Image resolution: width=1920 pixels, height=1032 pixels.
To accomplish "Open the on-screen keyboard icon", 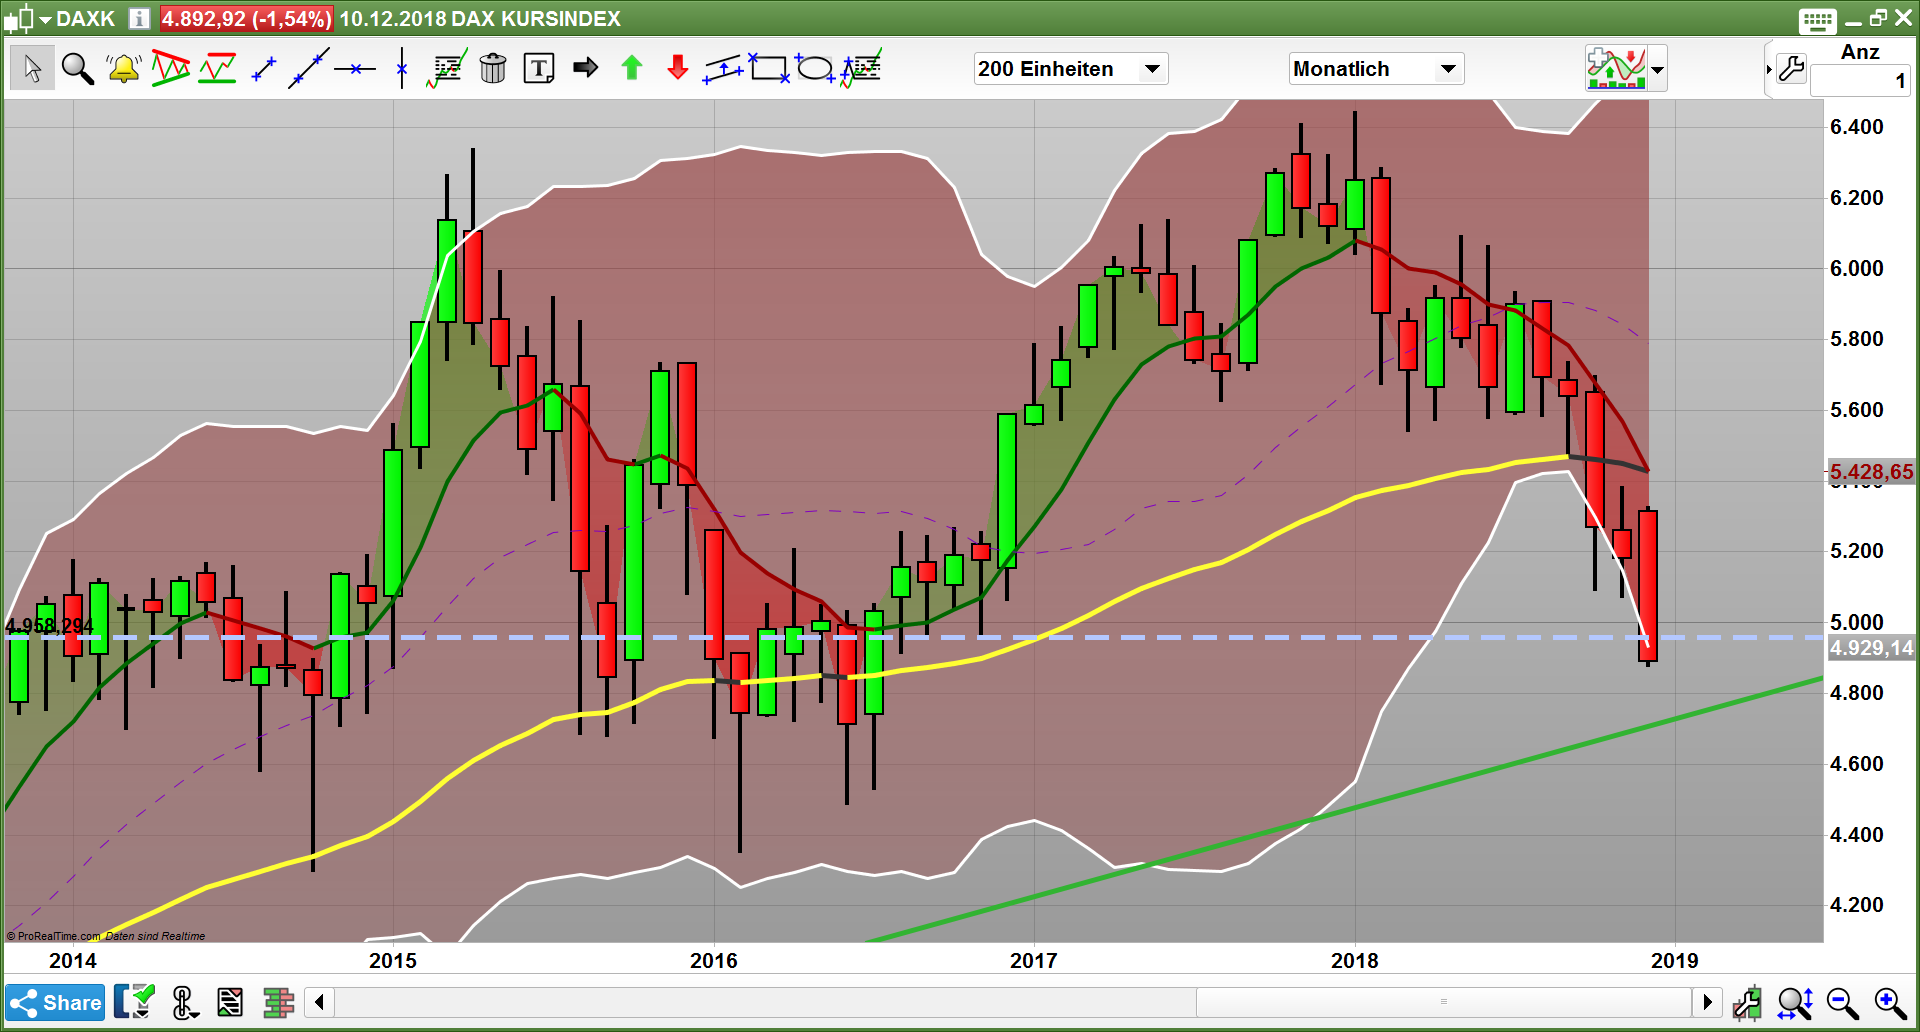I will click(1817, 20).
